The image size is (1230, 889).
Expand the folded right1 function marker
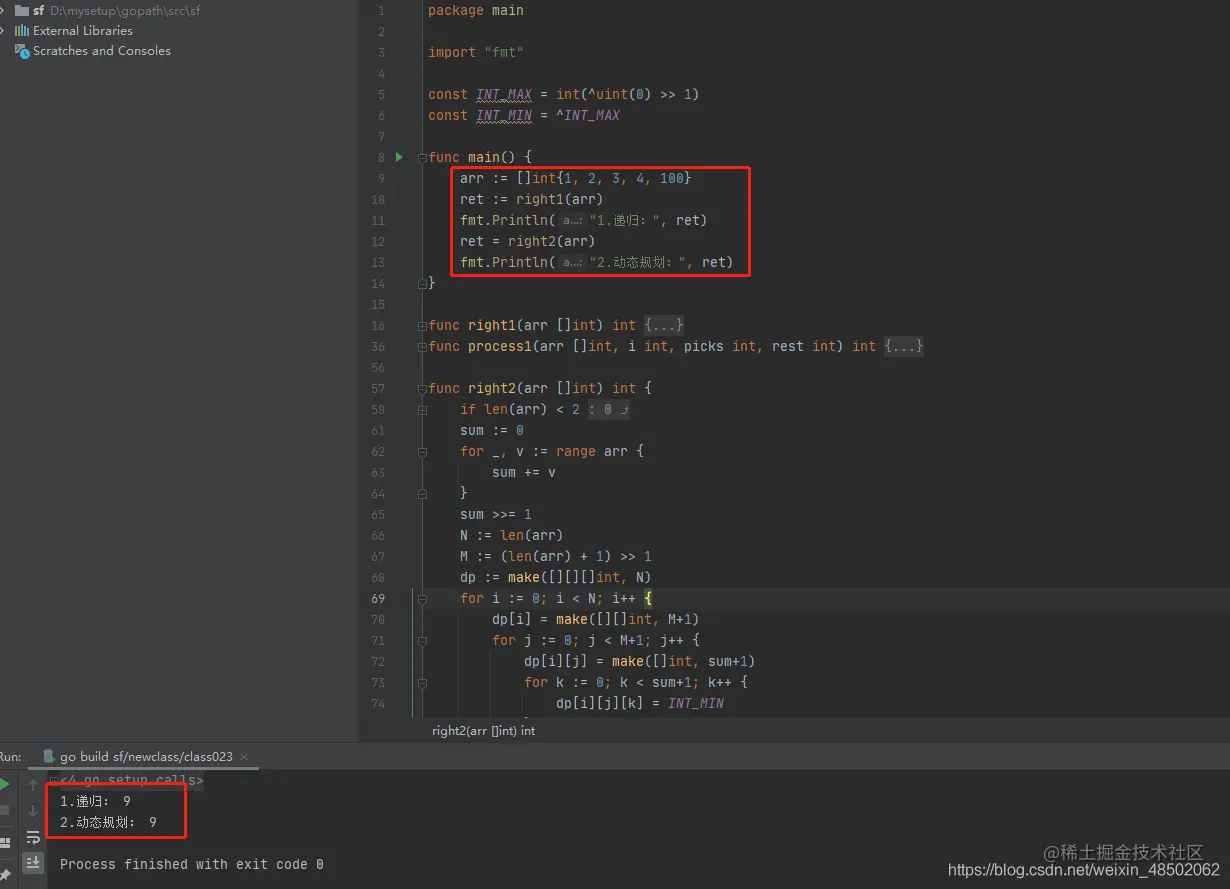[423, 325]
